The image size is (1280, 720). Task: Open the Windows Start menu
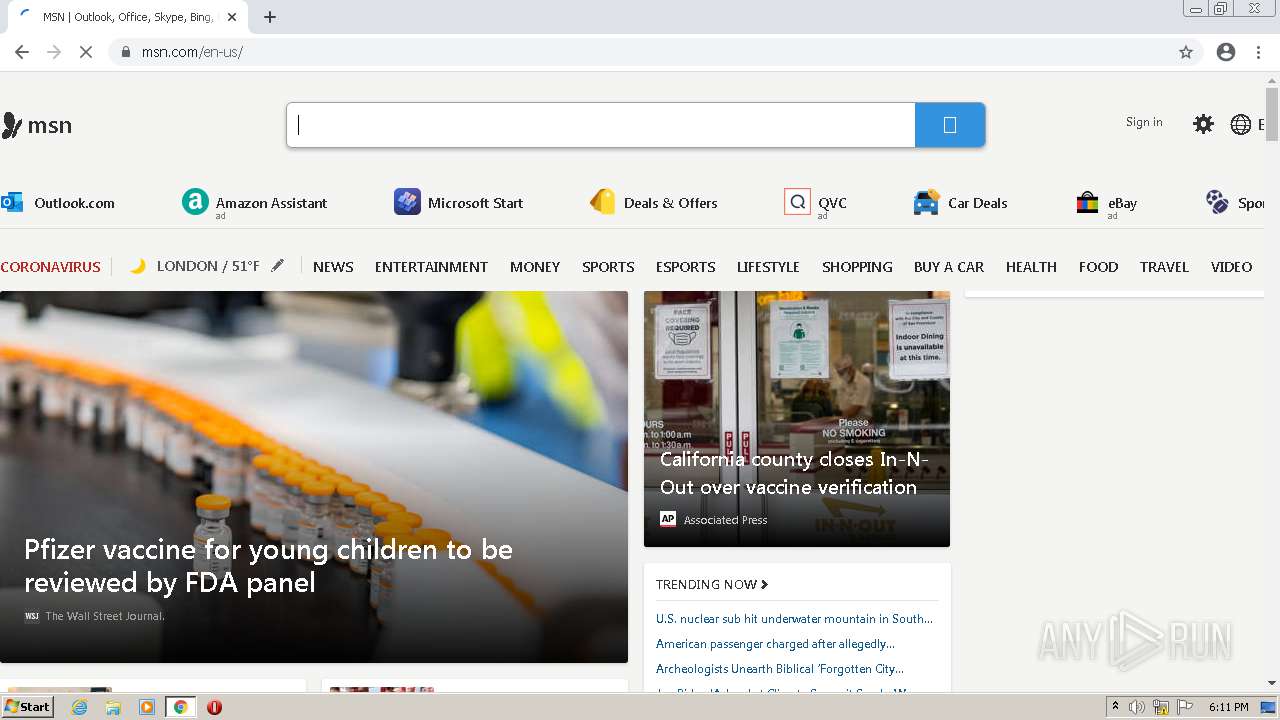pos(27,707)
